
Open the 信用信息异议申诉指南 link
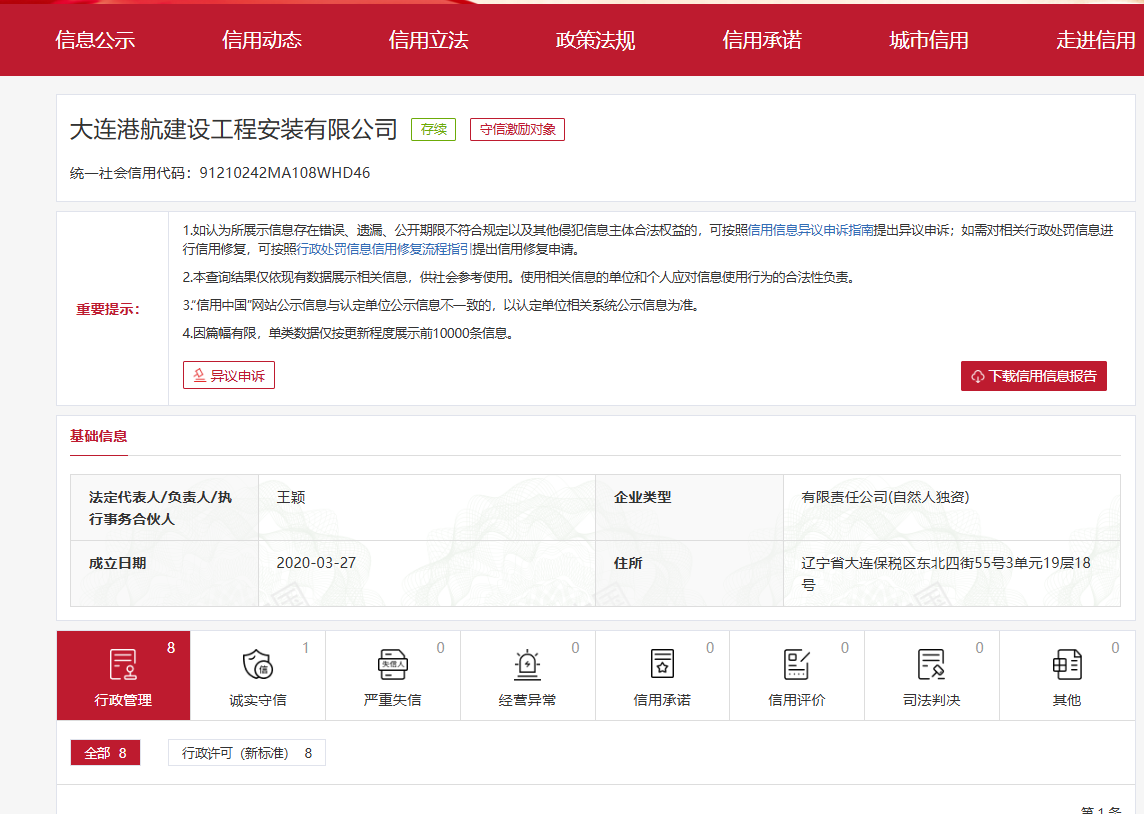(811, 229)
